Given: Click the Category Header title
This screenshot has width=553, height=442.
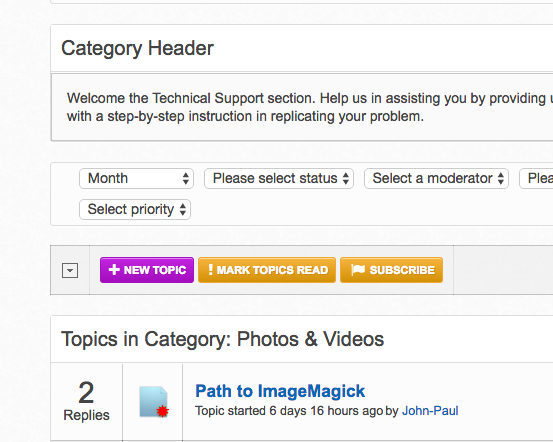Looking at the screenshot, I should pyautogui.click(x=138, y=48).
